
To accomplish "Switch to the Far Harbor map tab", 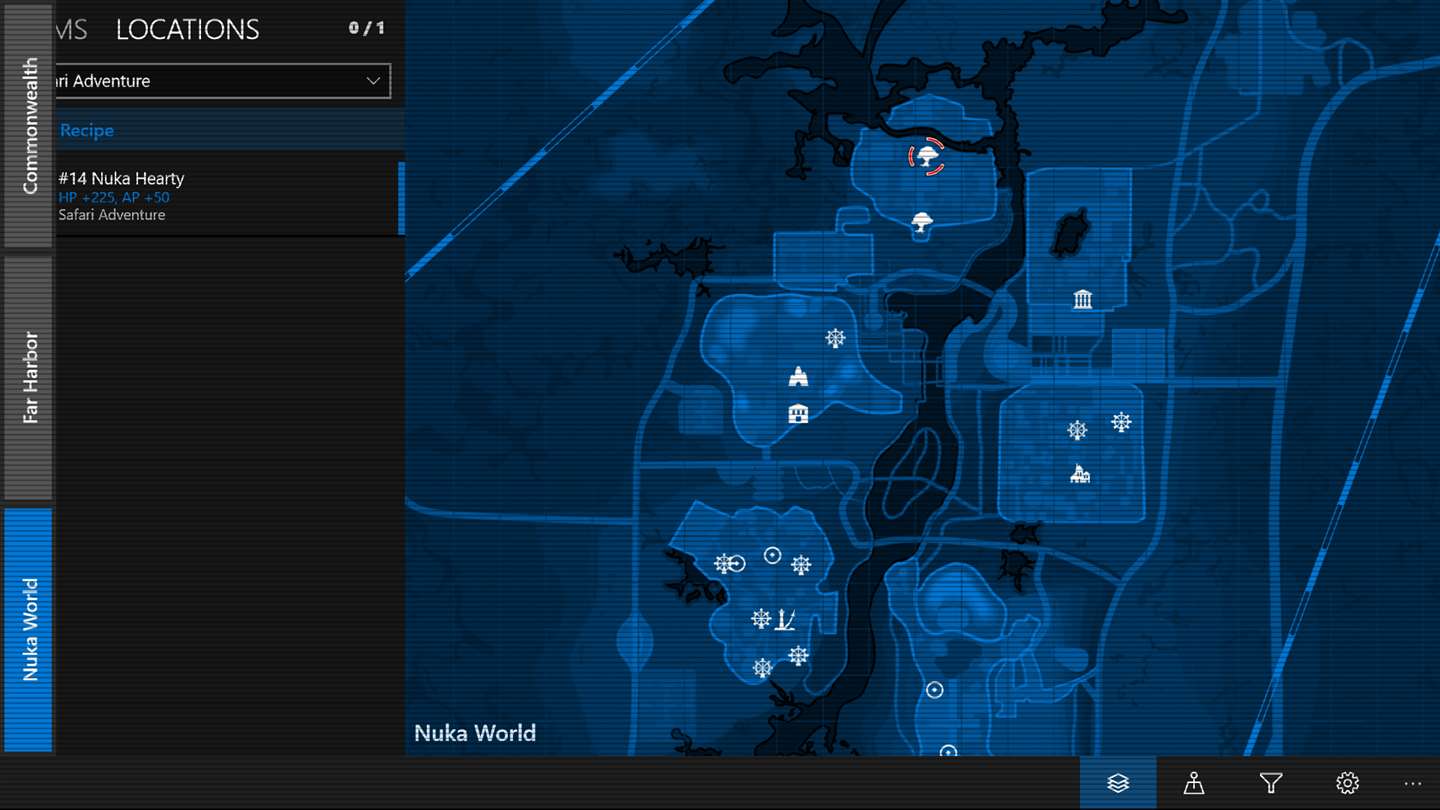I will coord(29,377).
